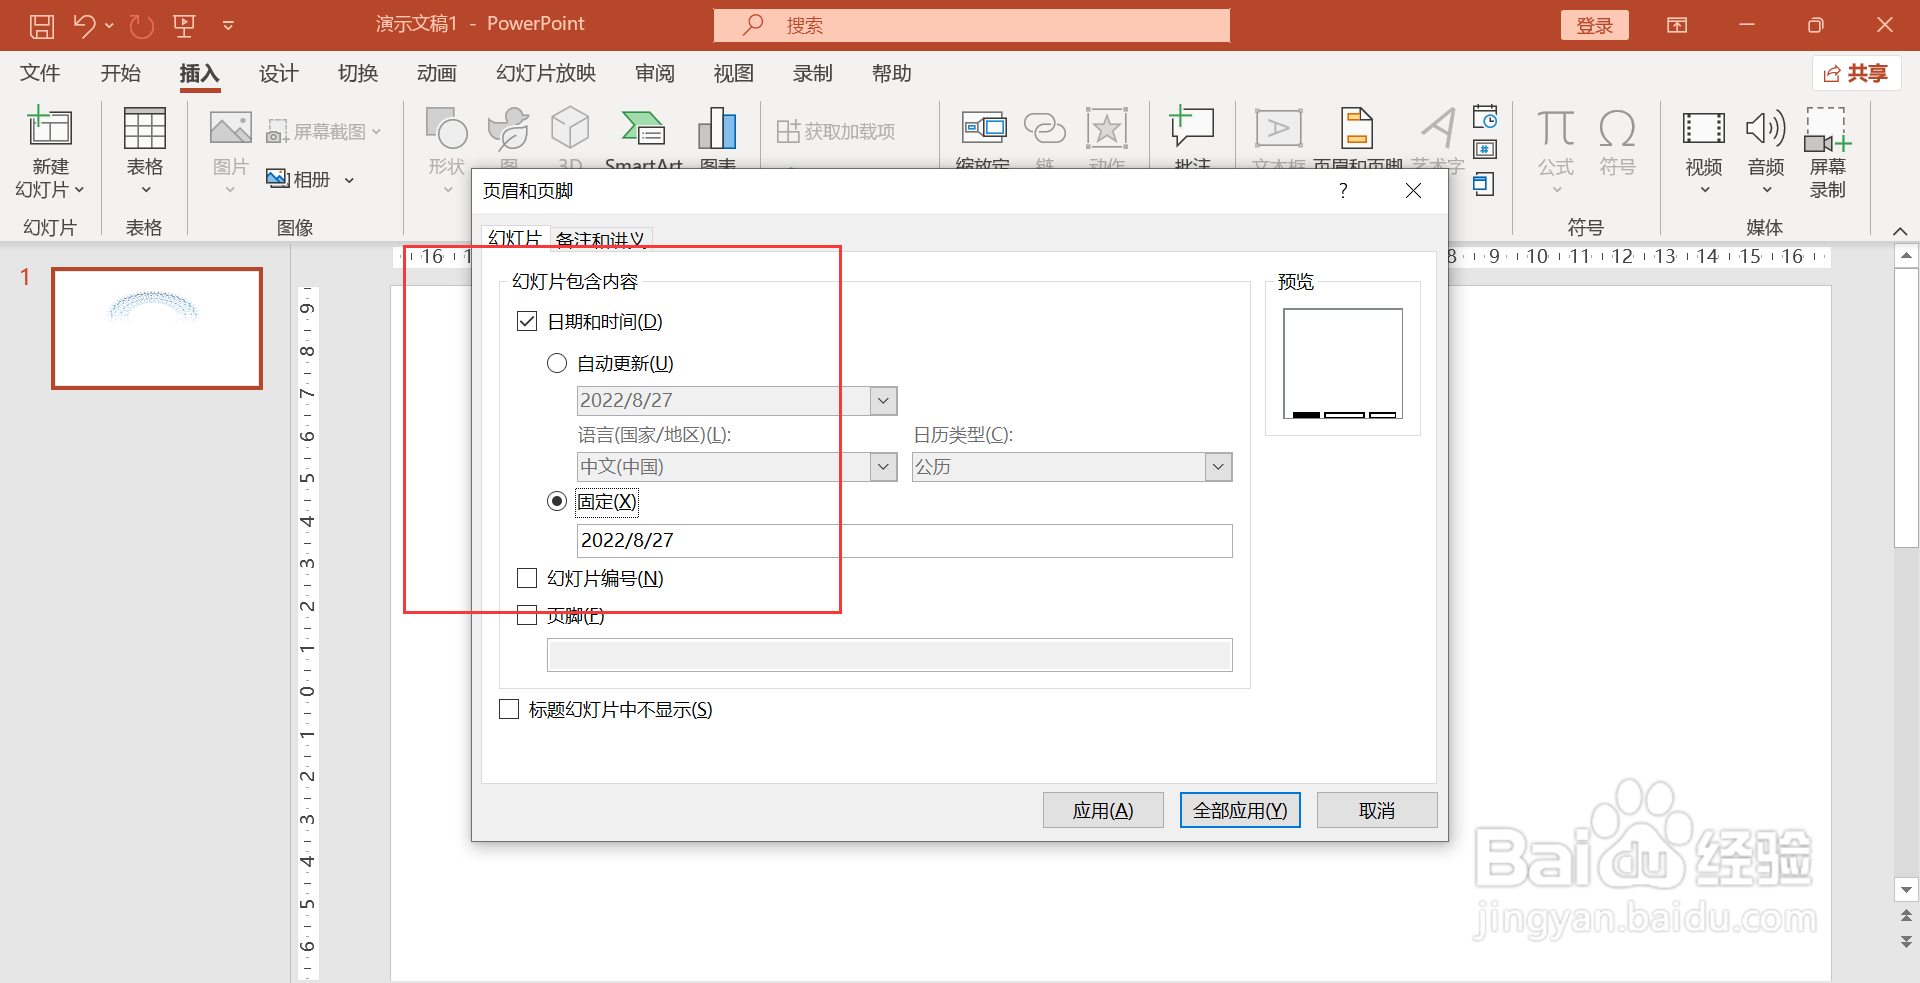This screenshot has width=1920, height=983.
Task: Expand the Undo history dropdown arrow
Action: [109, 26]
